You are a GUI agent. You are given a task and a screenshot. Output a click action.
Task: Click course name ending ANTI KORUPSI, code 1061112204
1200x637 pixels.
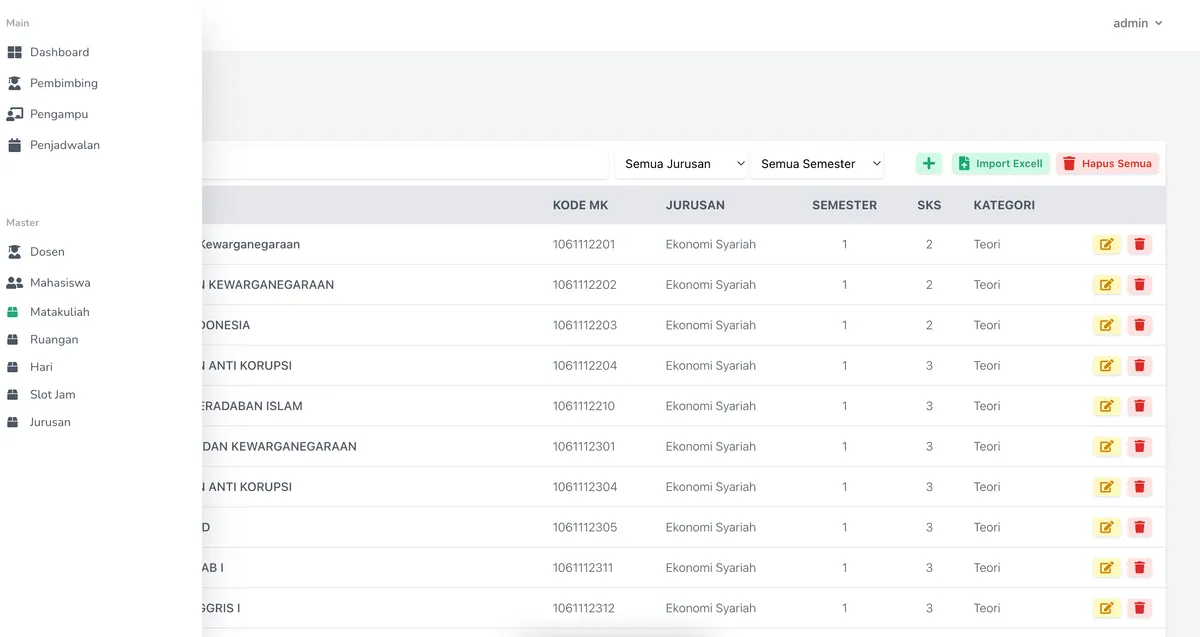[247, 366]
